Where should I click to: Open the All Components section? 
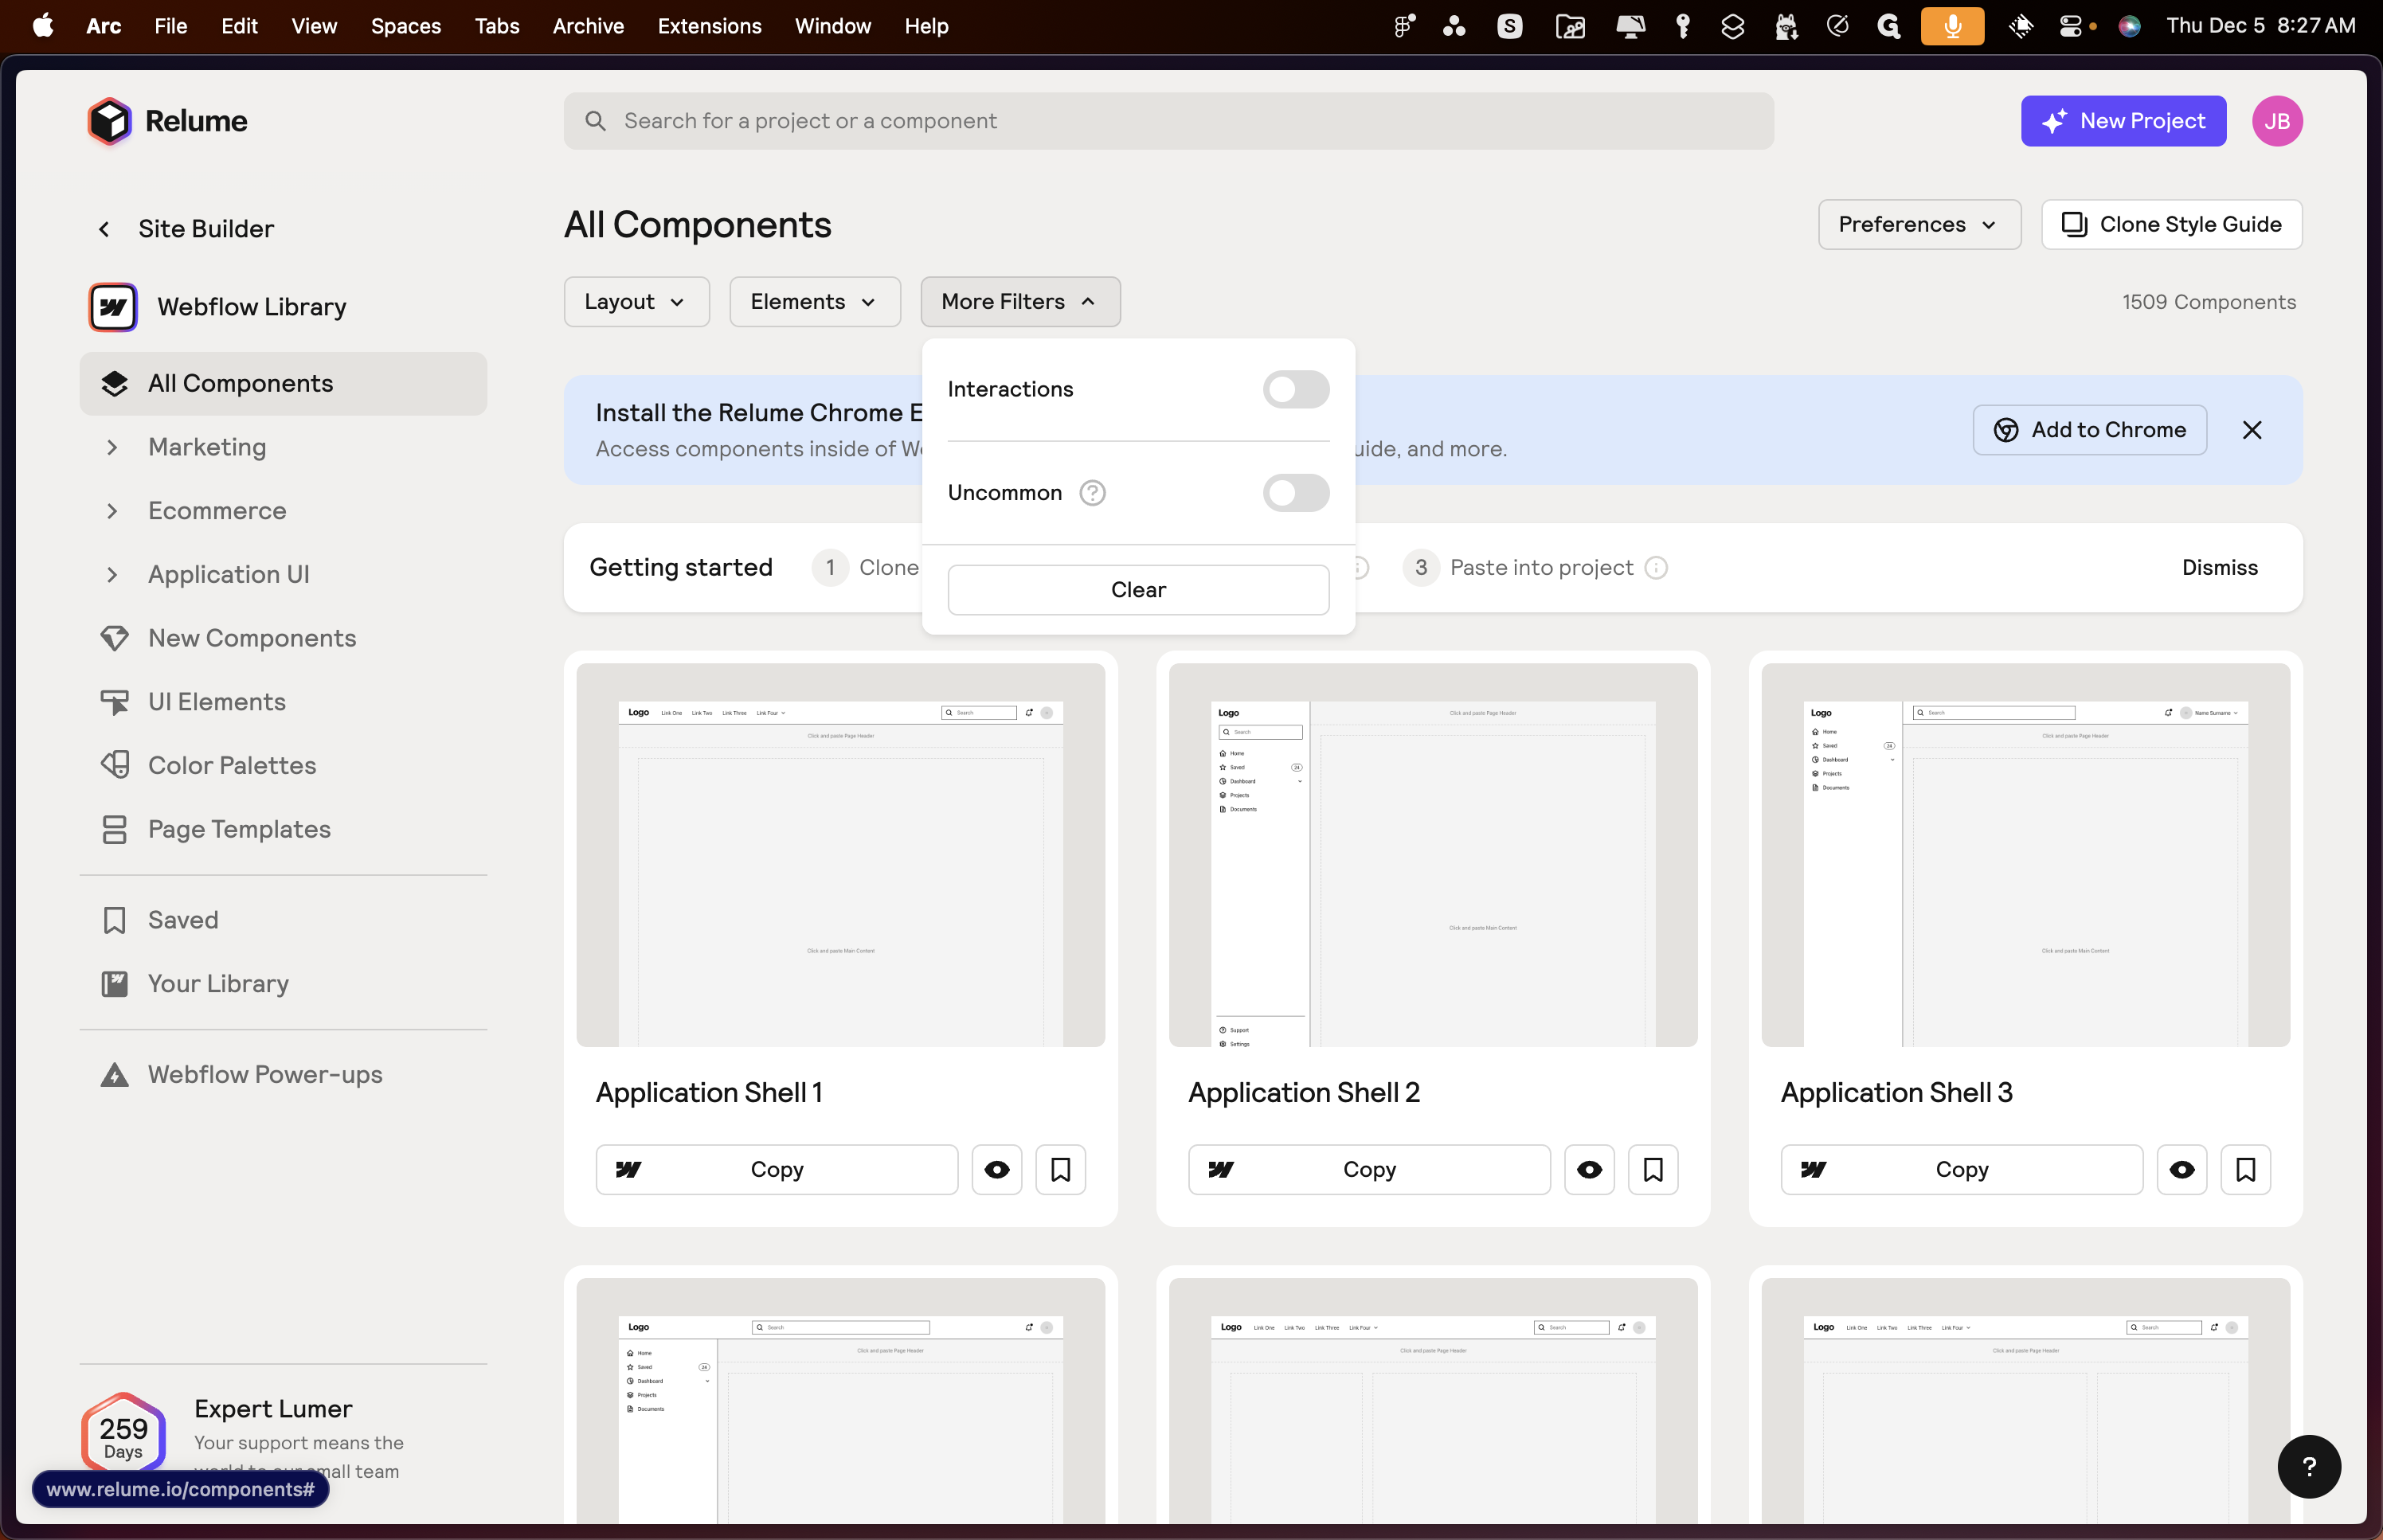(x=283, y=383)
